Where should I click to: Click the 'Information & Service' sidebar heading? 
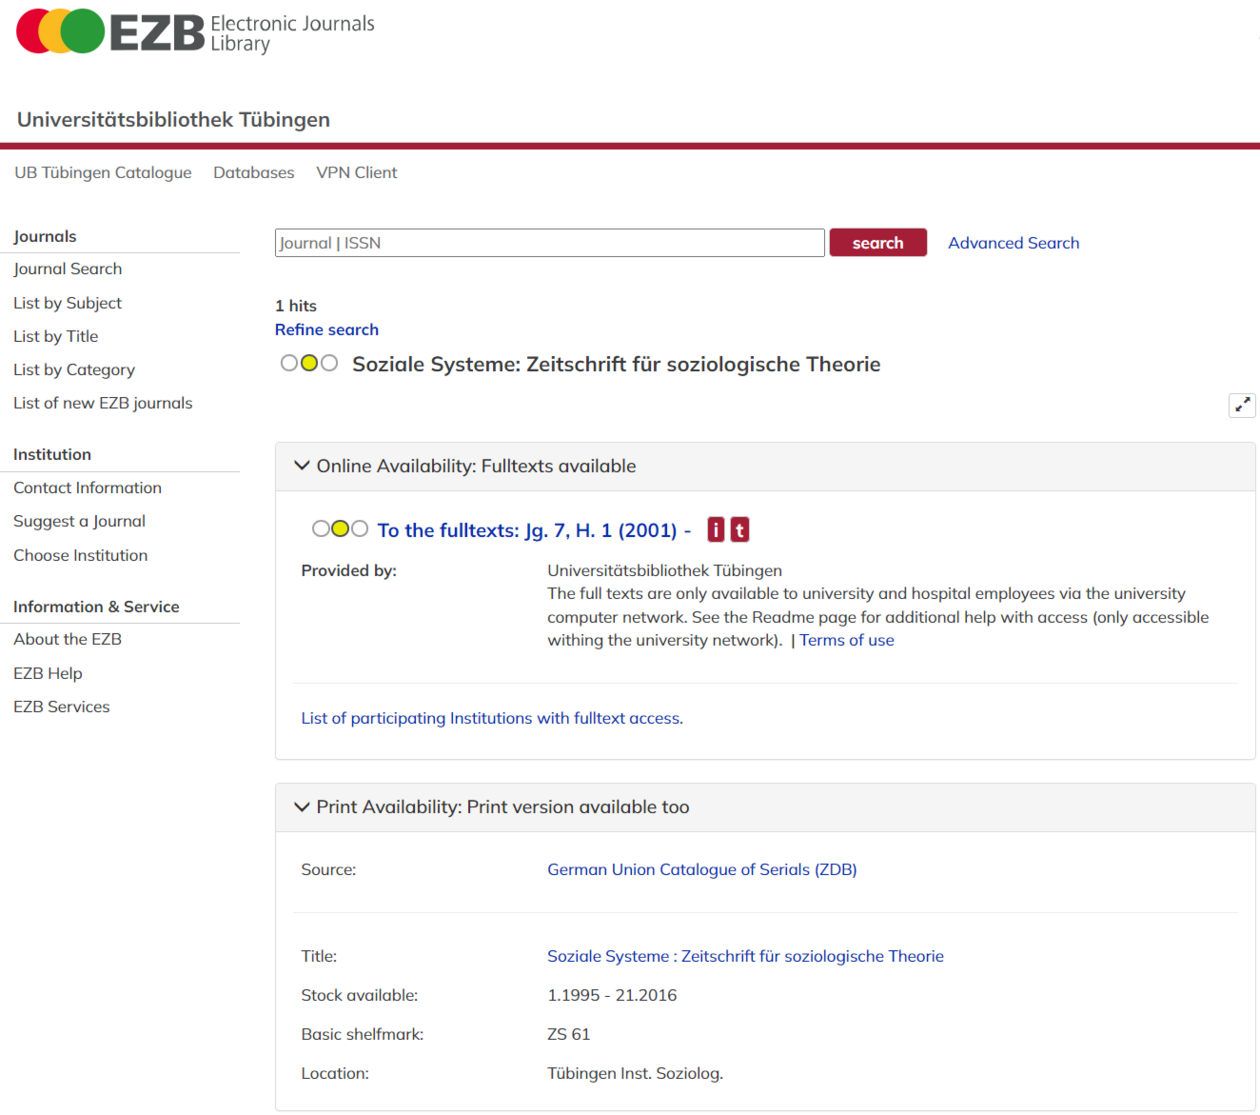pos(96,607)
